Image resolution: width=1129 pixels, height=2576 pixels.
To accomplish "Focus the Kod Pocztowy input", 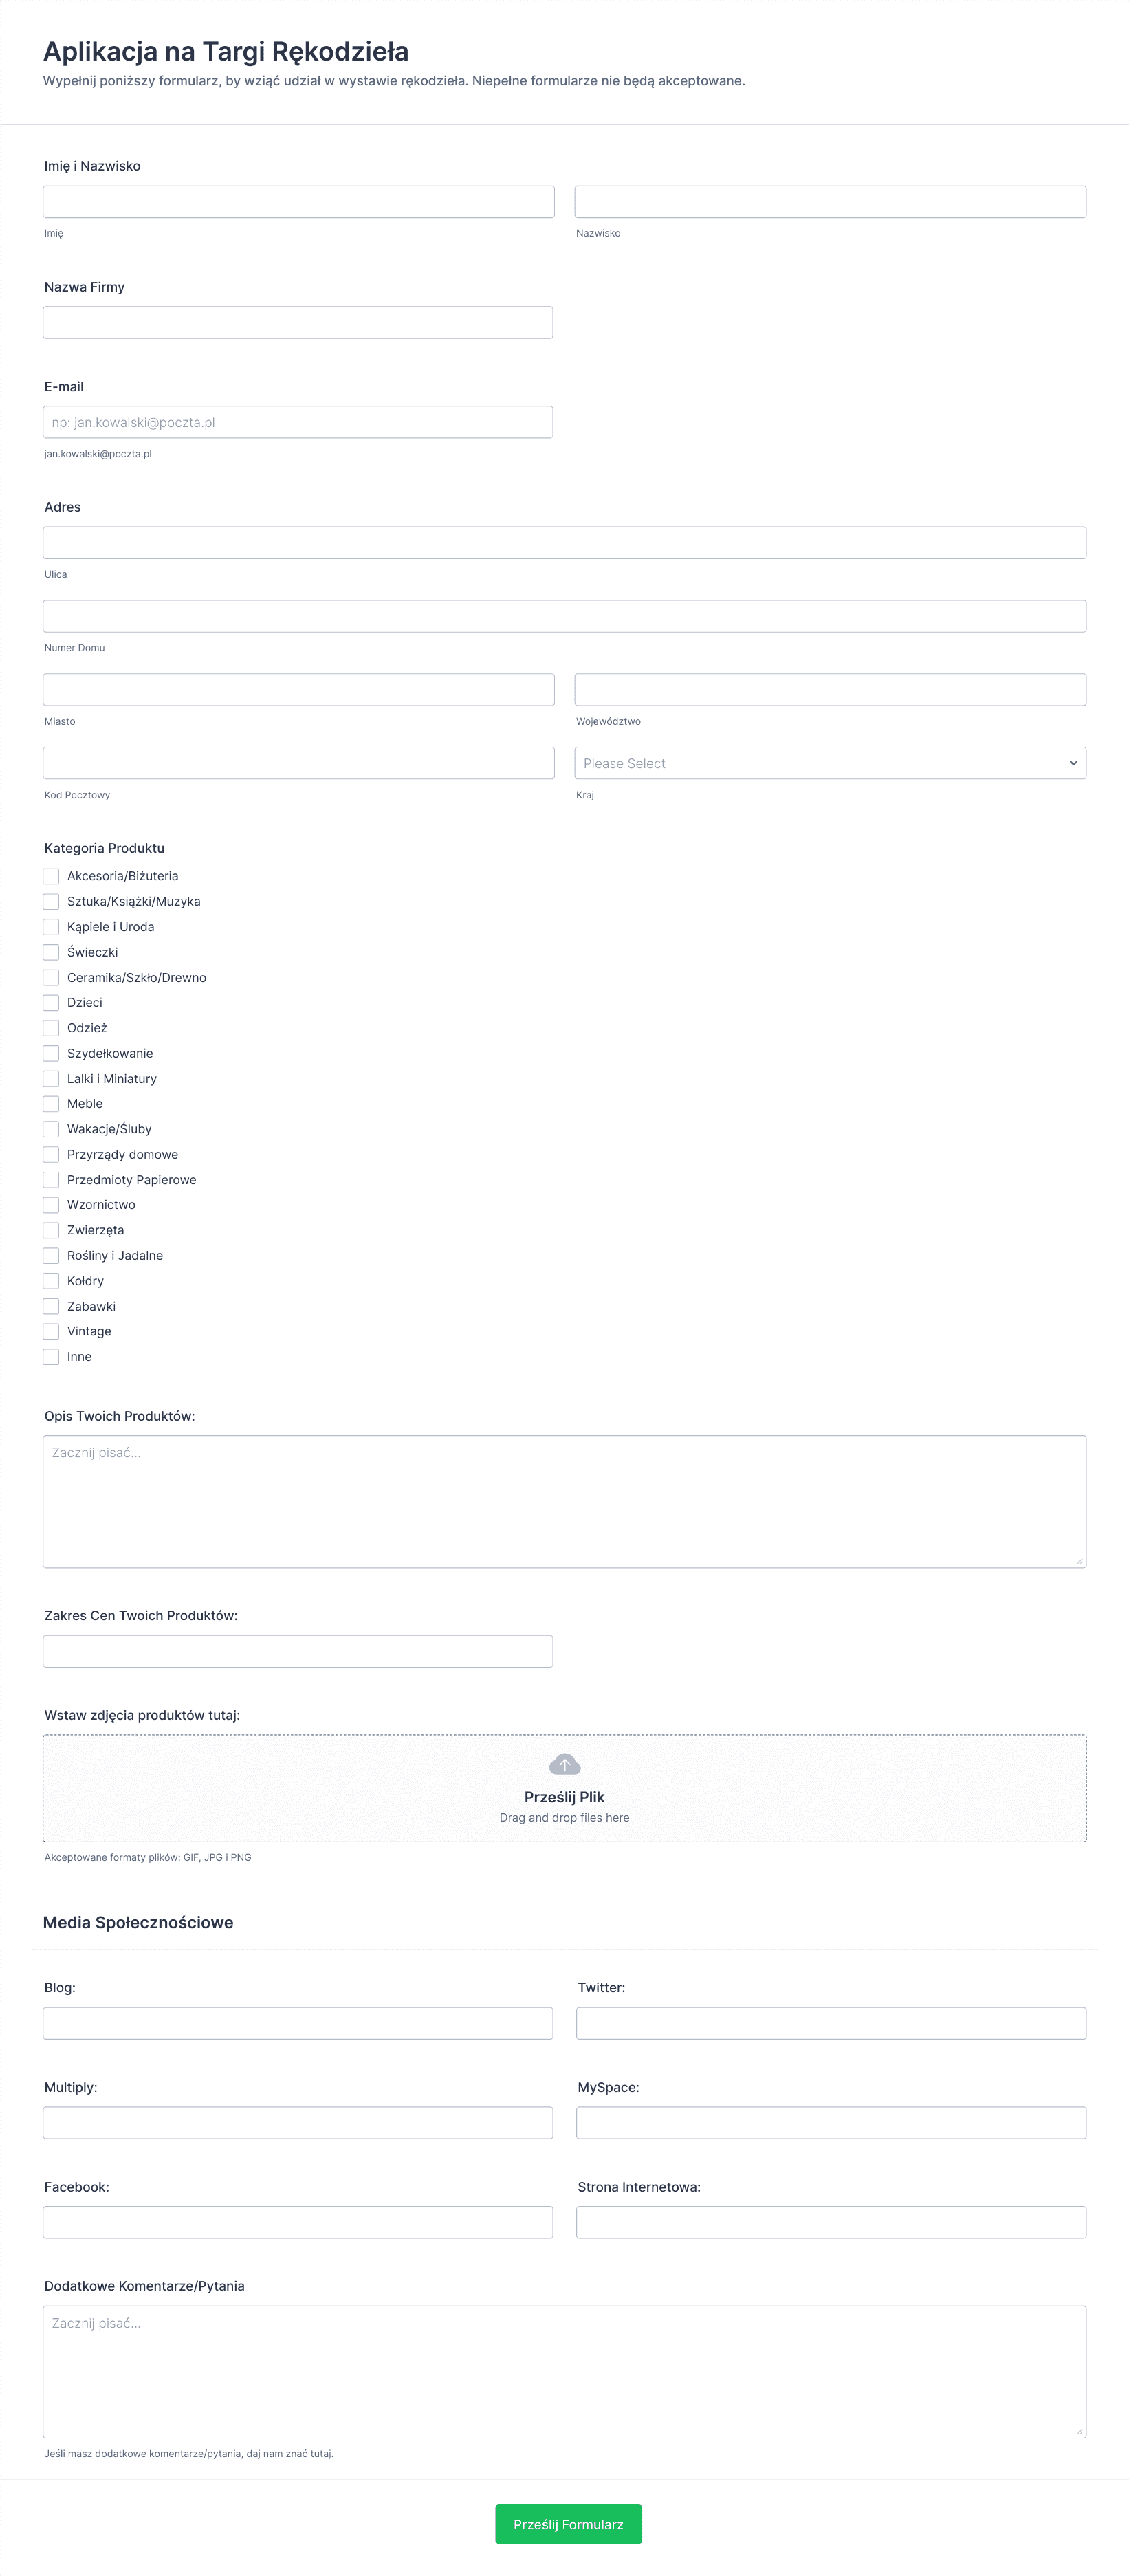I will pyautogui.click(x=298, y=763).
